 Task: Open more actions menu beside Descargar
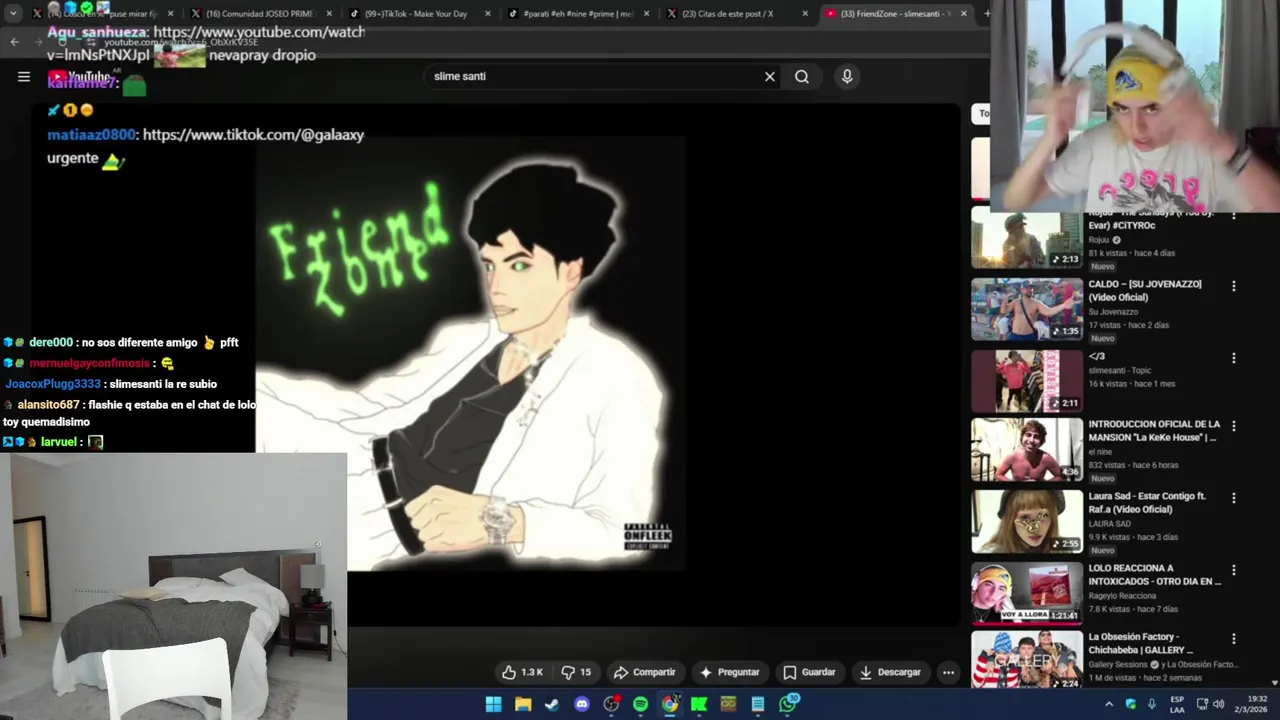point(948,672)
